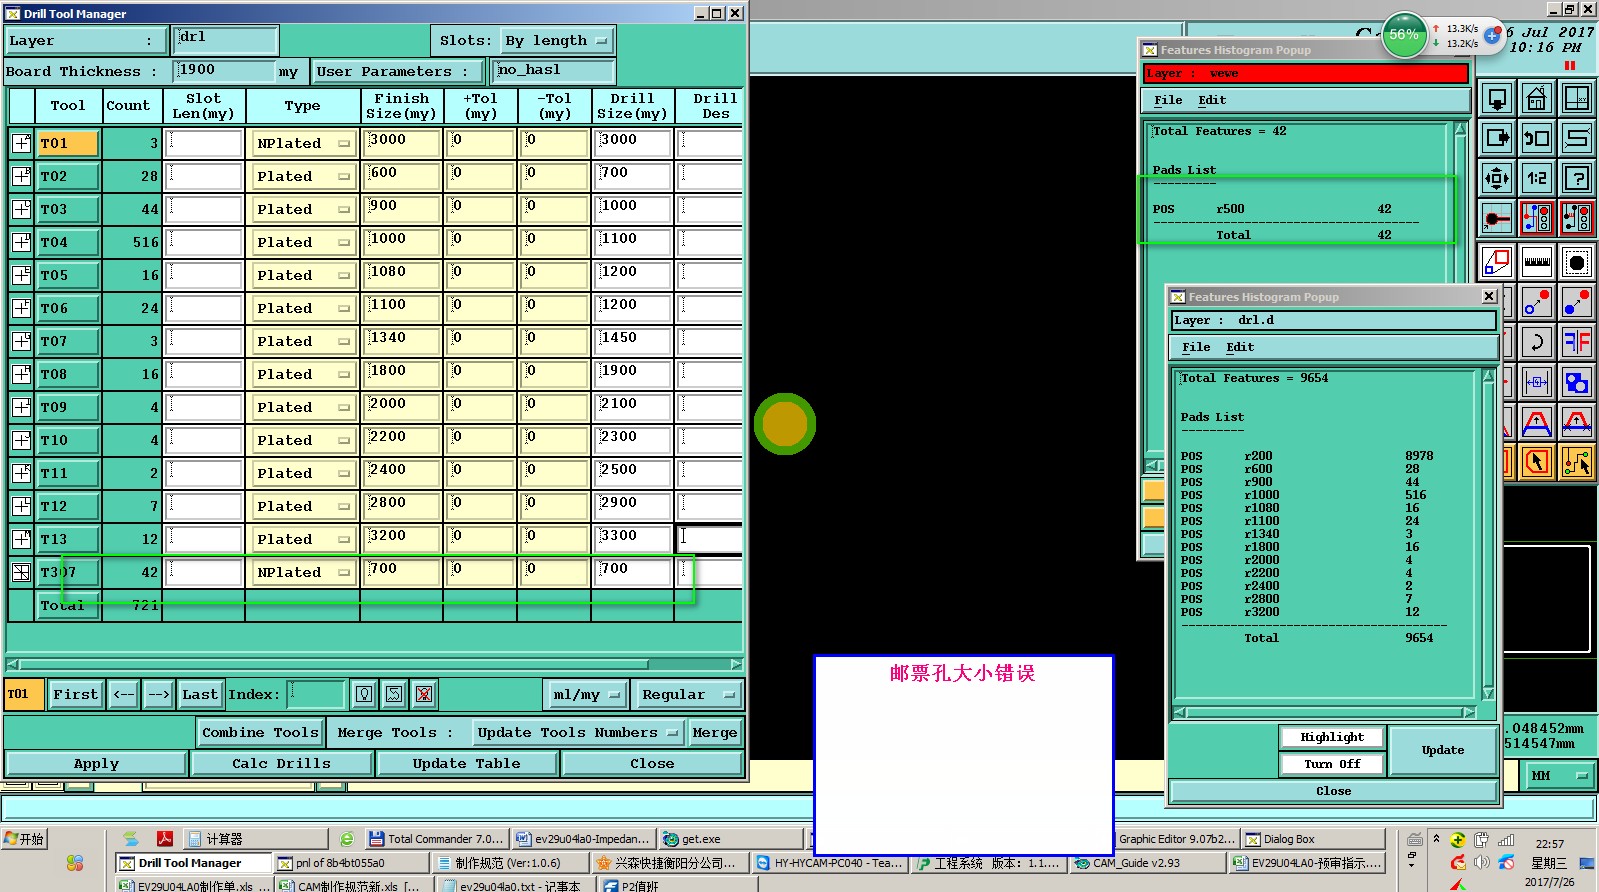Open File menu in weve histogram popup

point(1168,100)
